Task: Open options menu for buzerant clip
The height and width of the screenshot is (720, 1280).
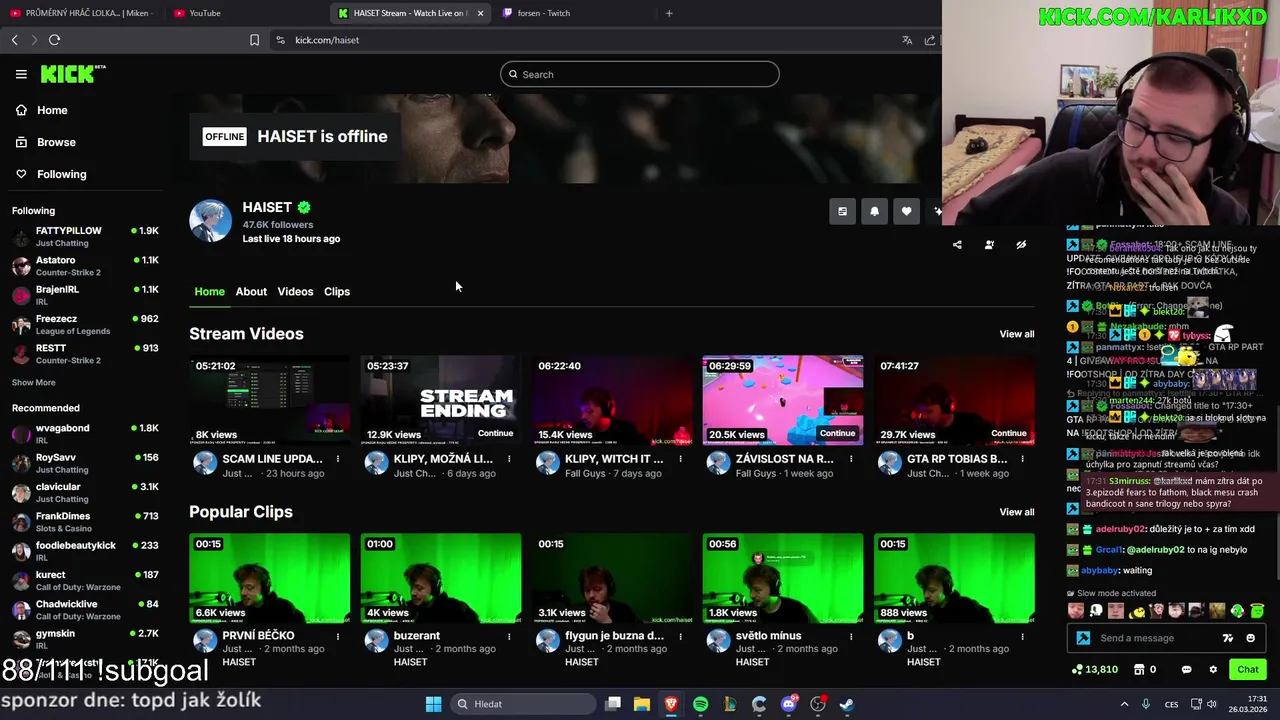Action: point(509,636)
